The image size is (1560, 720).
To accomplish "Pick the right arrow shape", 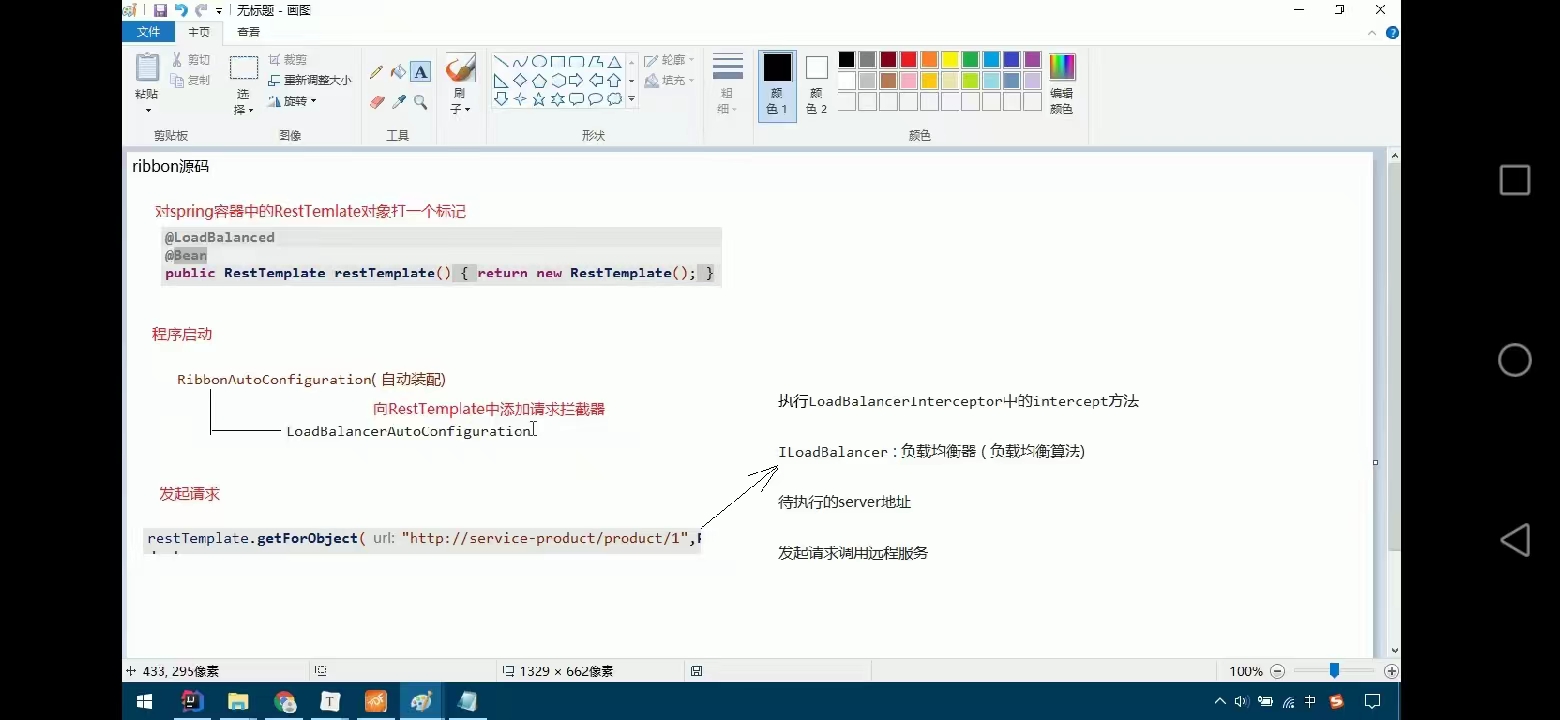I will tap(577, 80).
